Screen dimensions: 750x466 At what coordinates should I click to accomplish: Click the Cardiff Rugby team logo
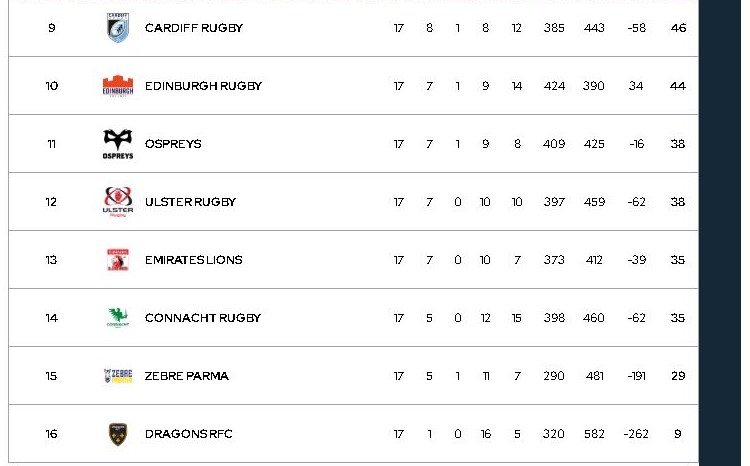(118, 28)
